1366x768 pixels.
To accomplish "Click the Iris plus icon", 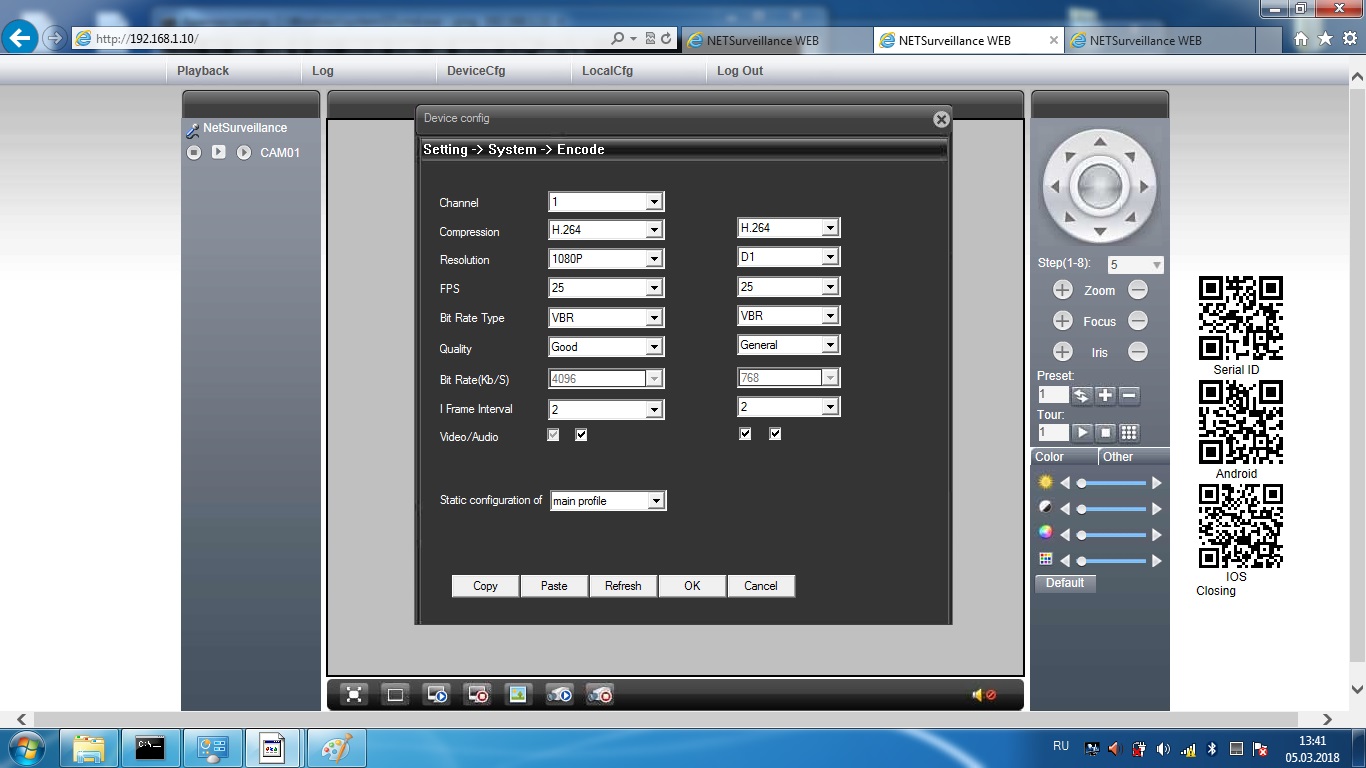I will (x=1062, y=352).
